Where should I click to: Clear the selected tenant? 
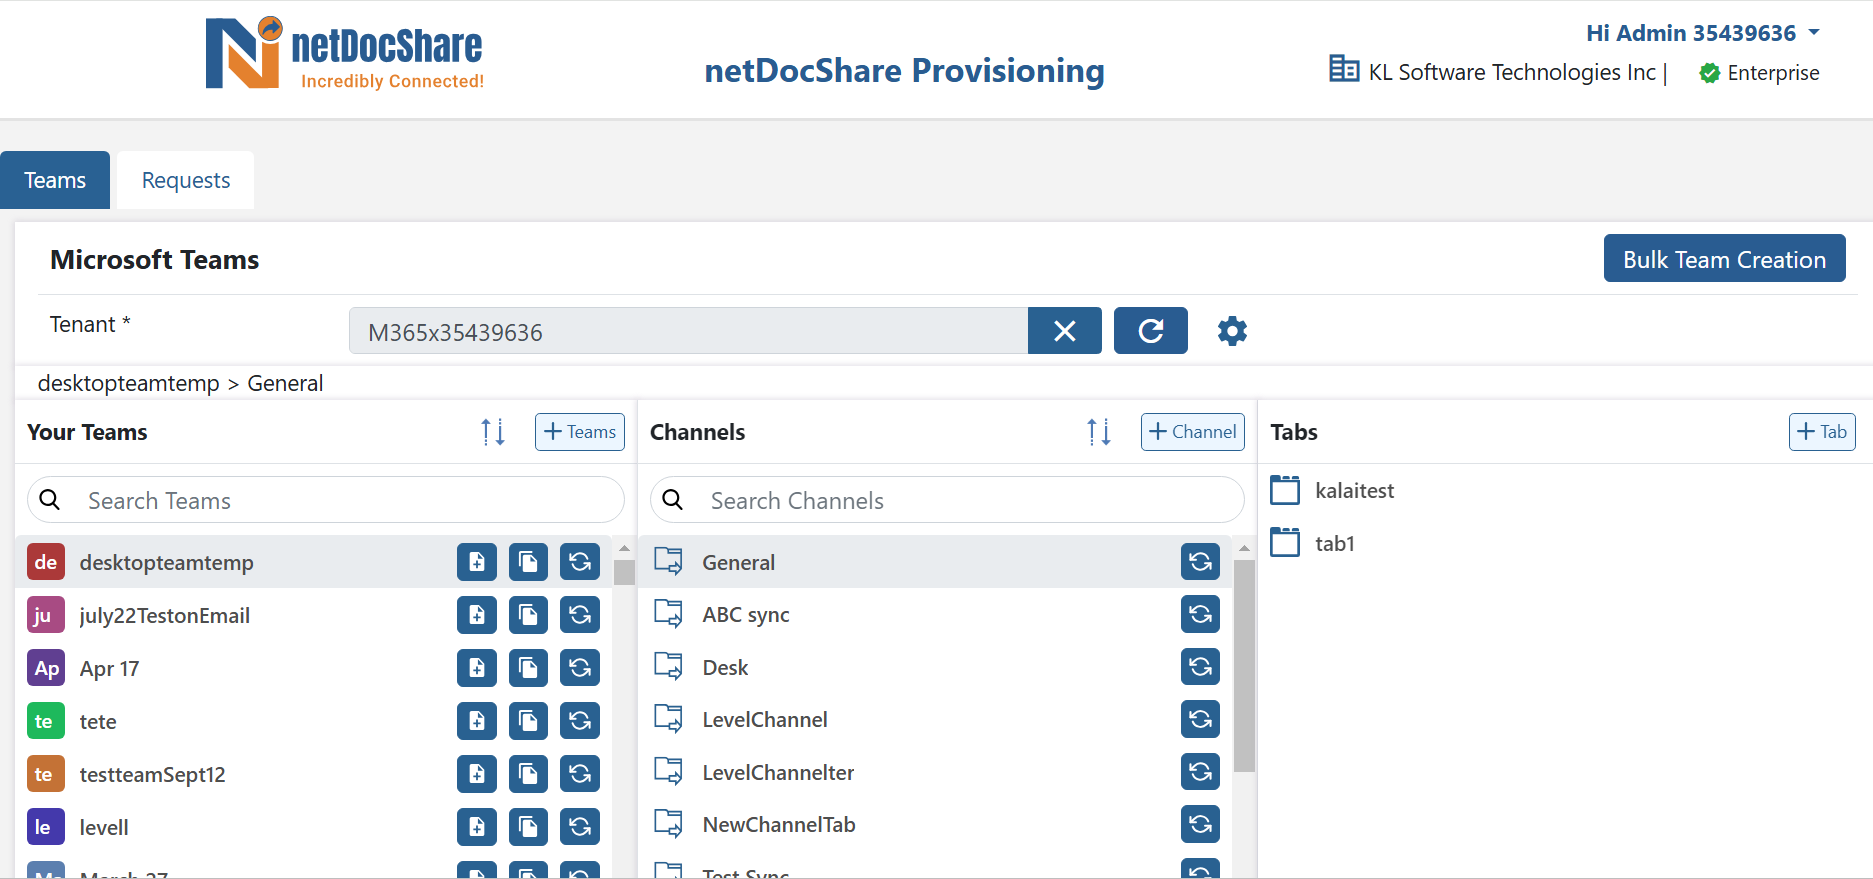(x=1065, y=331)
